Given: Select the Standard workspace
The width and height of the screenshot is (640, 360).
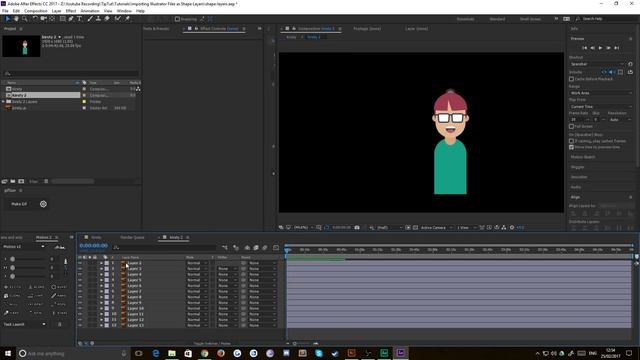Looking at the screenshot, I should point(497,19).
